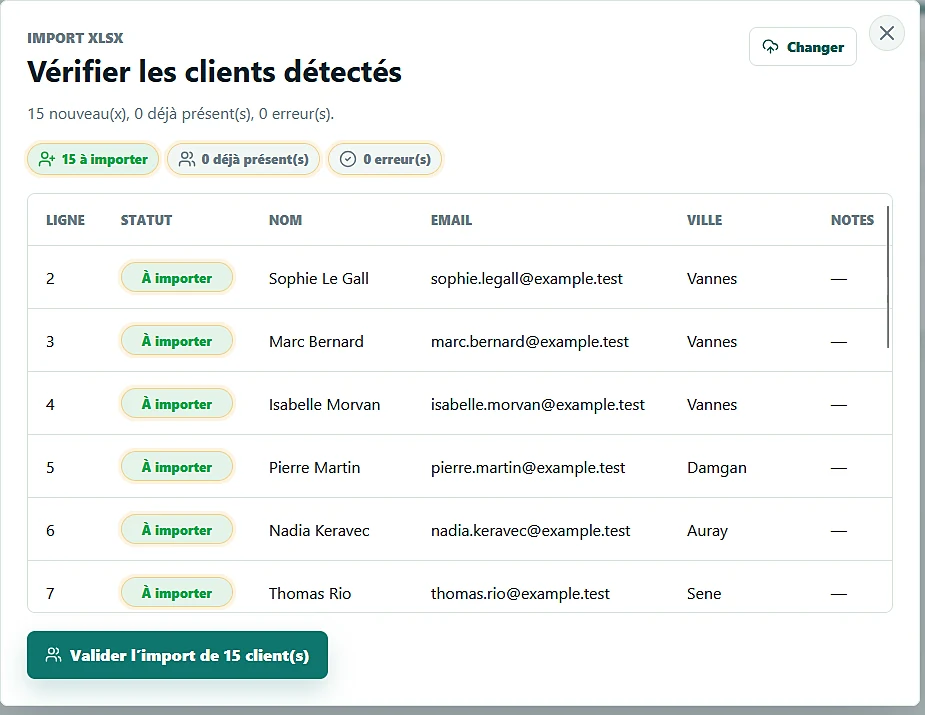Click email sophie.legall@example.test
This screenshot has height=715, width=925.
coord(527,278)
